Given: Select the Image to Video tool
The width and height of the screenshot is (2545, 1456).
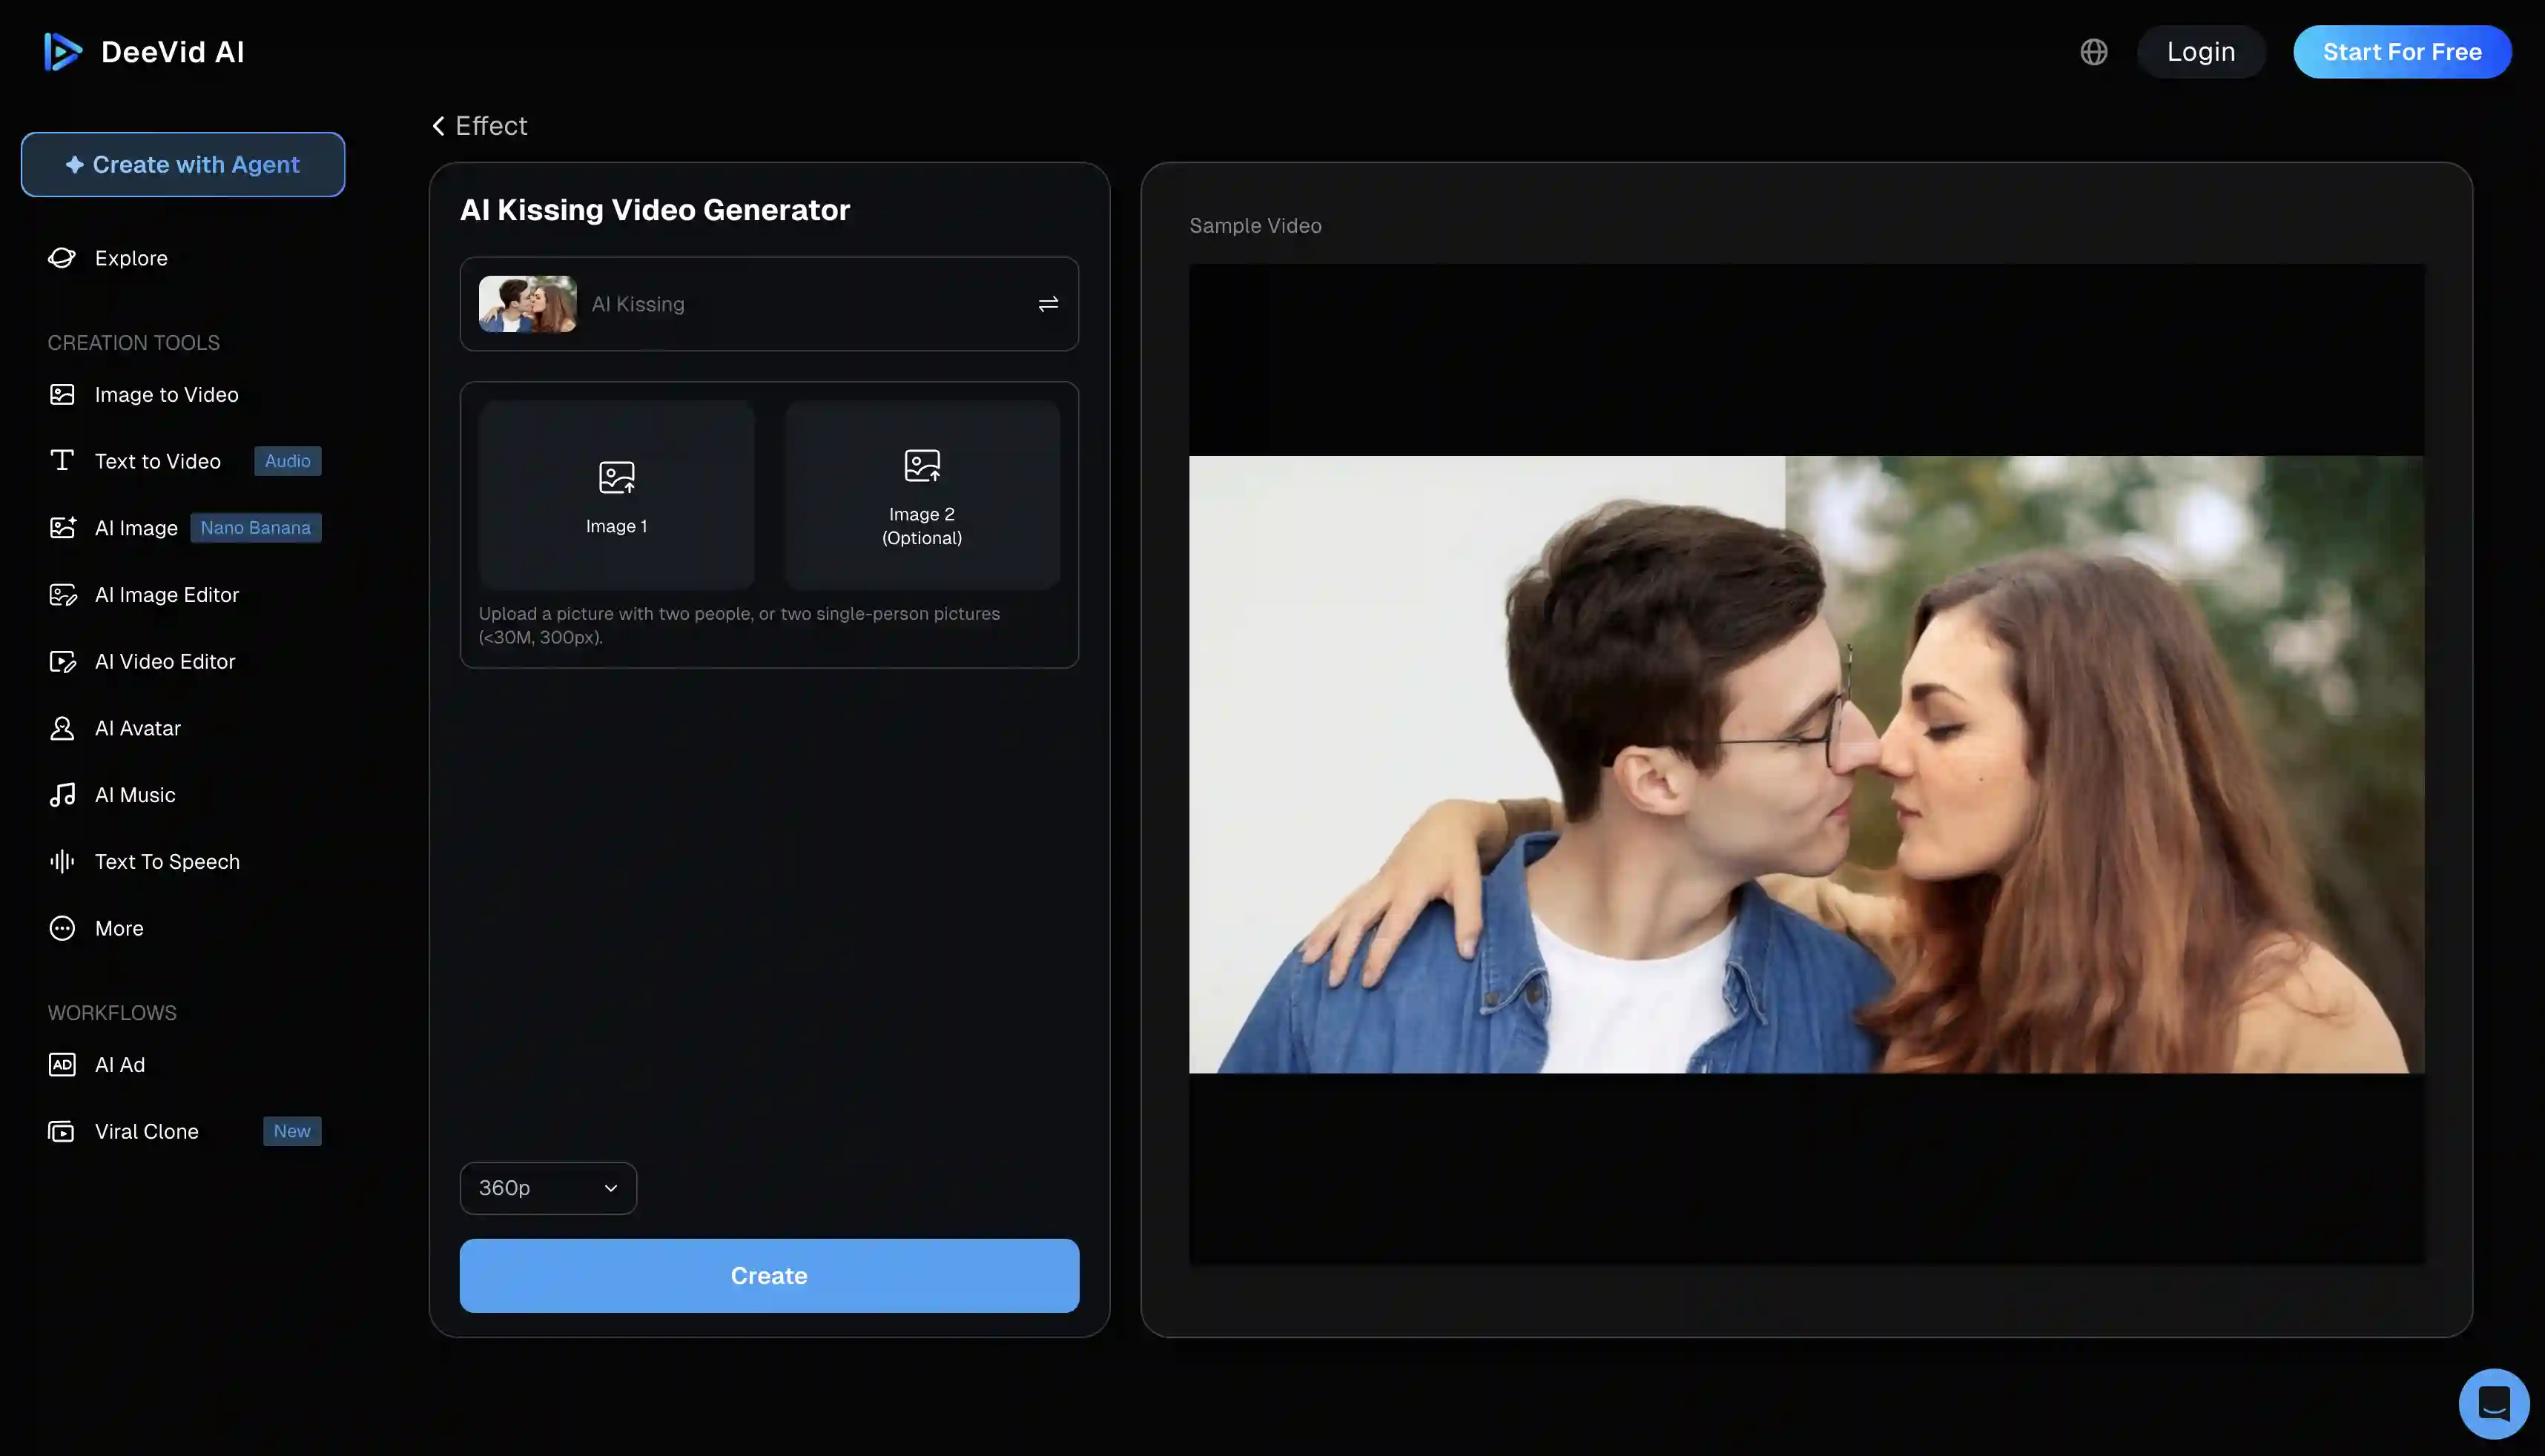Looking at the screenshot, I should pyautogui.click(x=166, y=394).
